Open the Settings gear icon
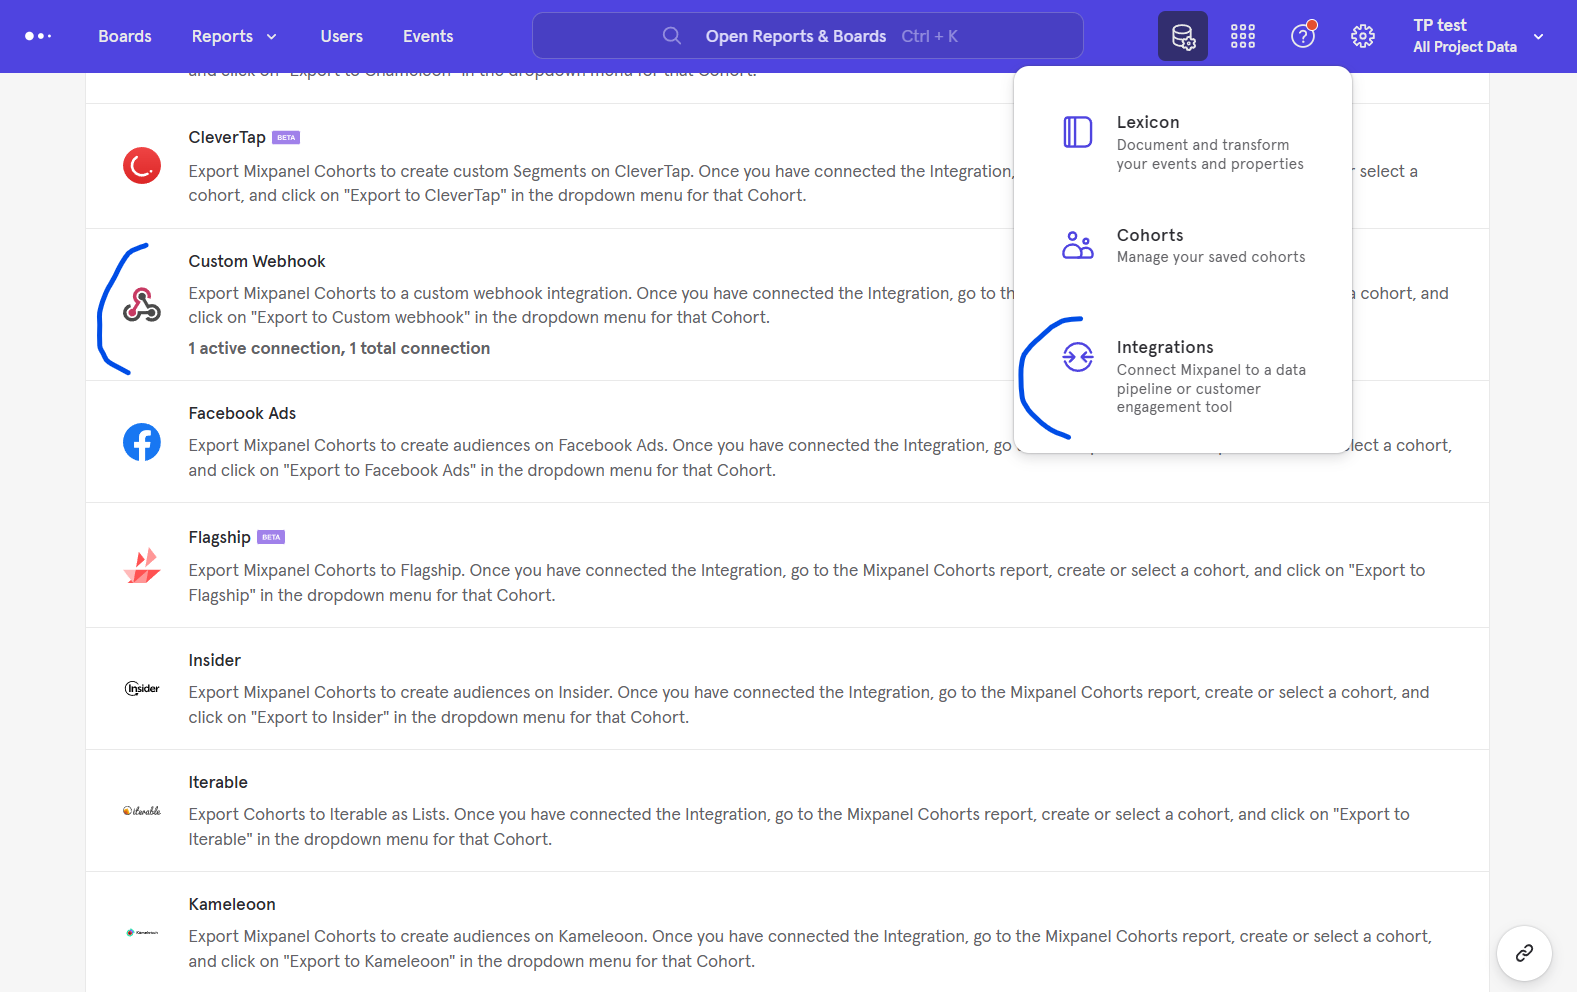 coord(1363,36)
